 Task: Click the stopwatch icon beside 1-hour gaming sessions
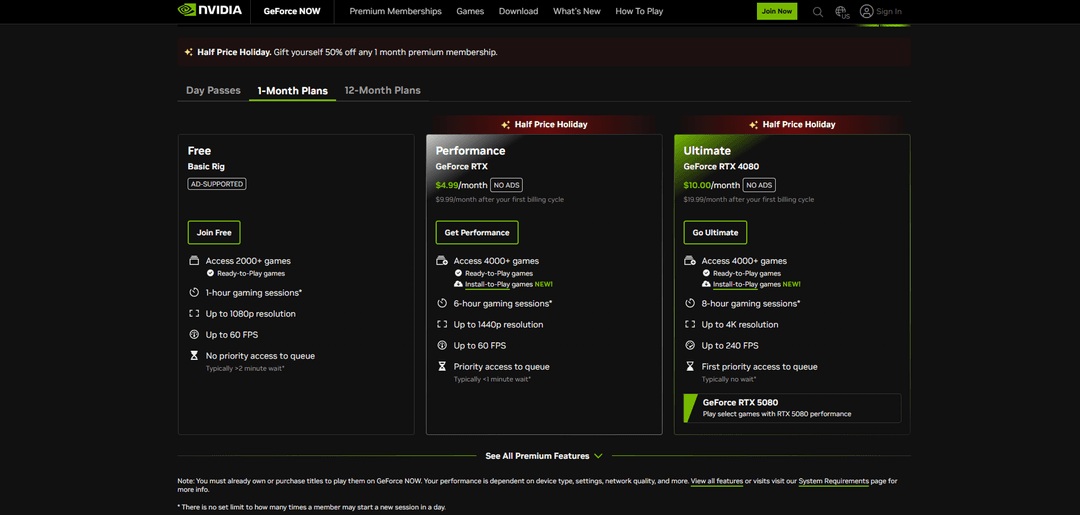(x=194, y=293)
